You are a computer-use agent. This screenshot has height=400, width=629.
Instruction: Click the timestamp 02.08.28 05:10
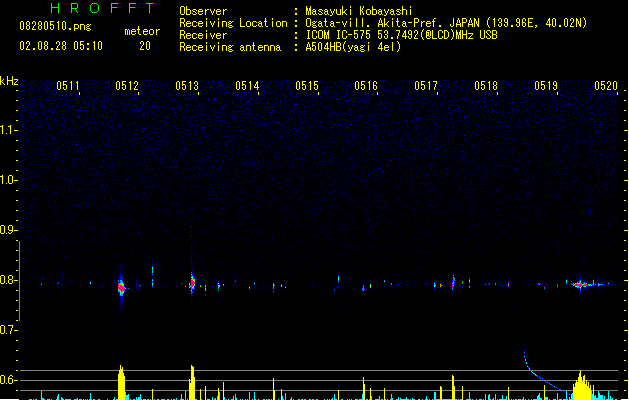pos(61,46)
